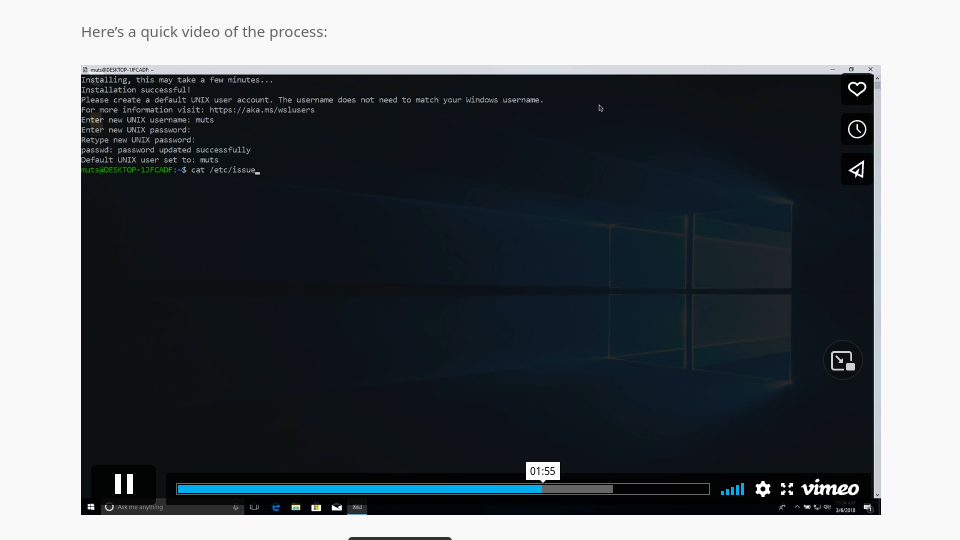The image size is (960, 540).
Task: Enable picture-in-picture mode
Action: point(843,361)
